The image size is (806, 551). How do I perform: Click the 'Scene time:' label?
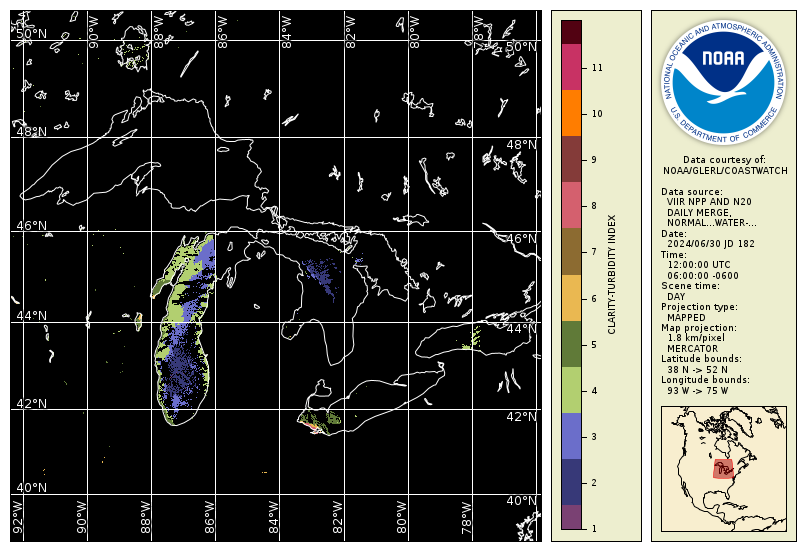690,286
